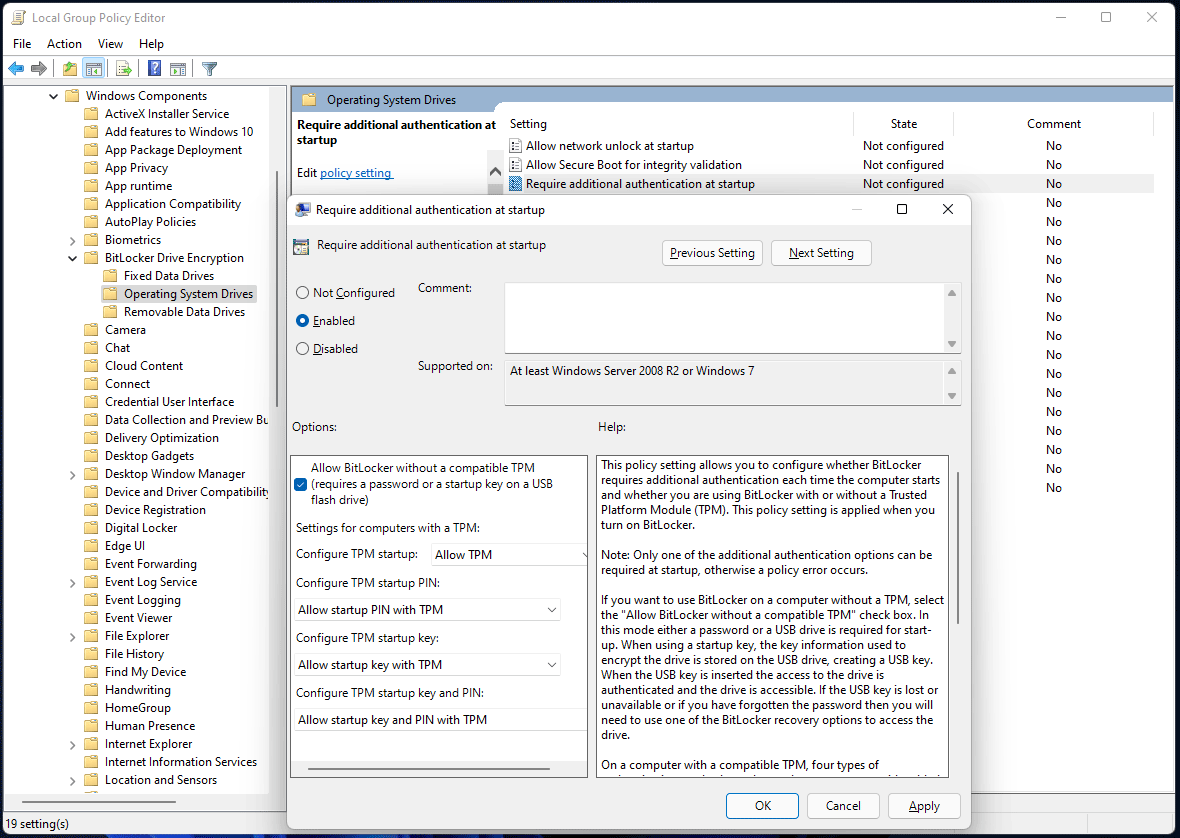Expand the Desktop Window Manager node
The image size is (1180, 838).
[x=72, y=475]
